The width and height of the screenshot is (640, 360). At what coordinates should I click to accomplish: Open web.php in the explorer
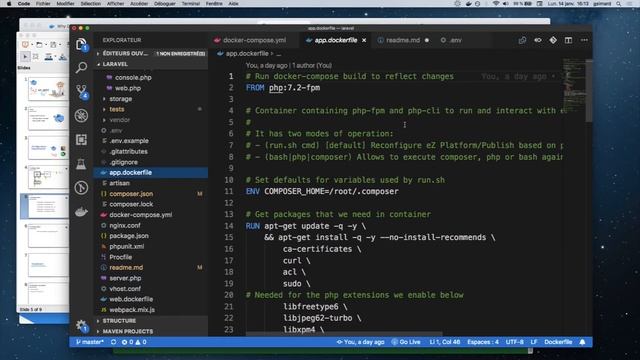point(128,88)
